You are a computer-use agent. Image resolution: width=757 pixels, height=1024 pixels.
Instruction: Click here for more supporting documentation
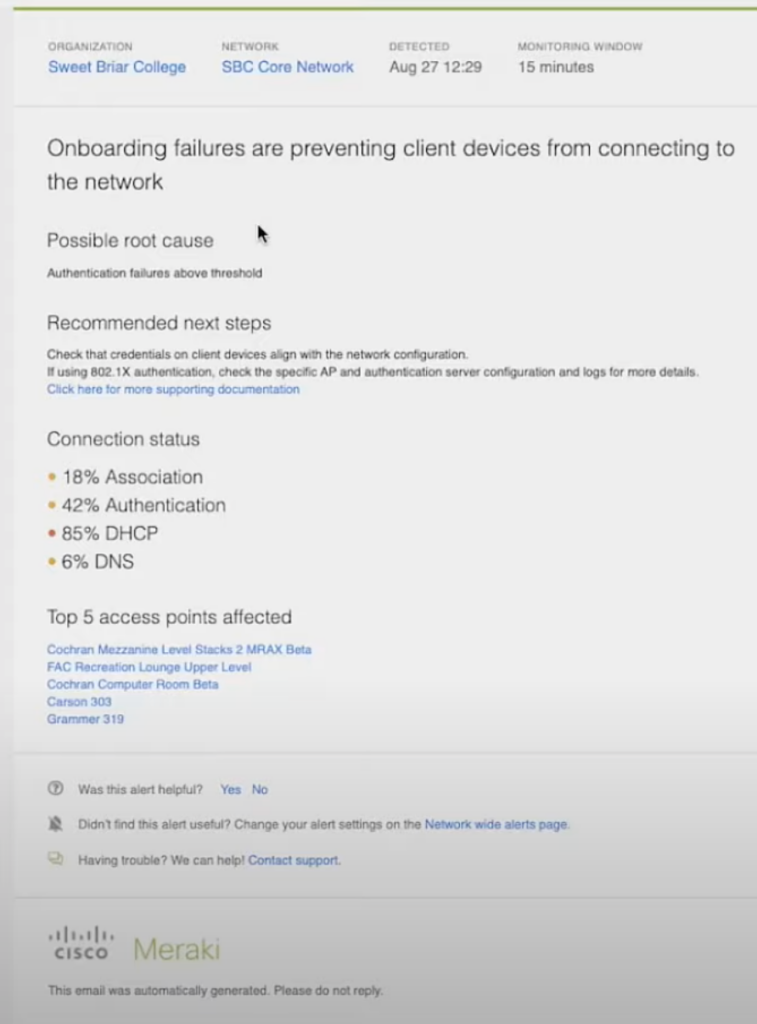pos(173,389)
